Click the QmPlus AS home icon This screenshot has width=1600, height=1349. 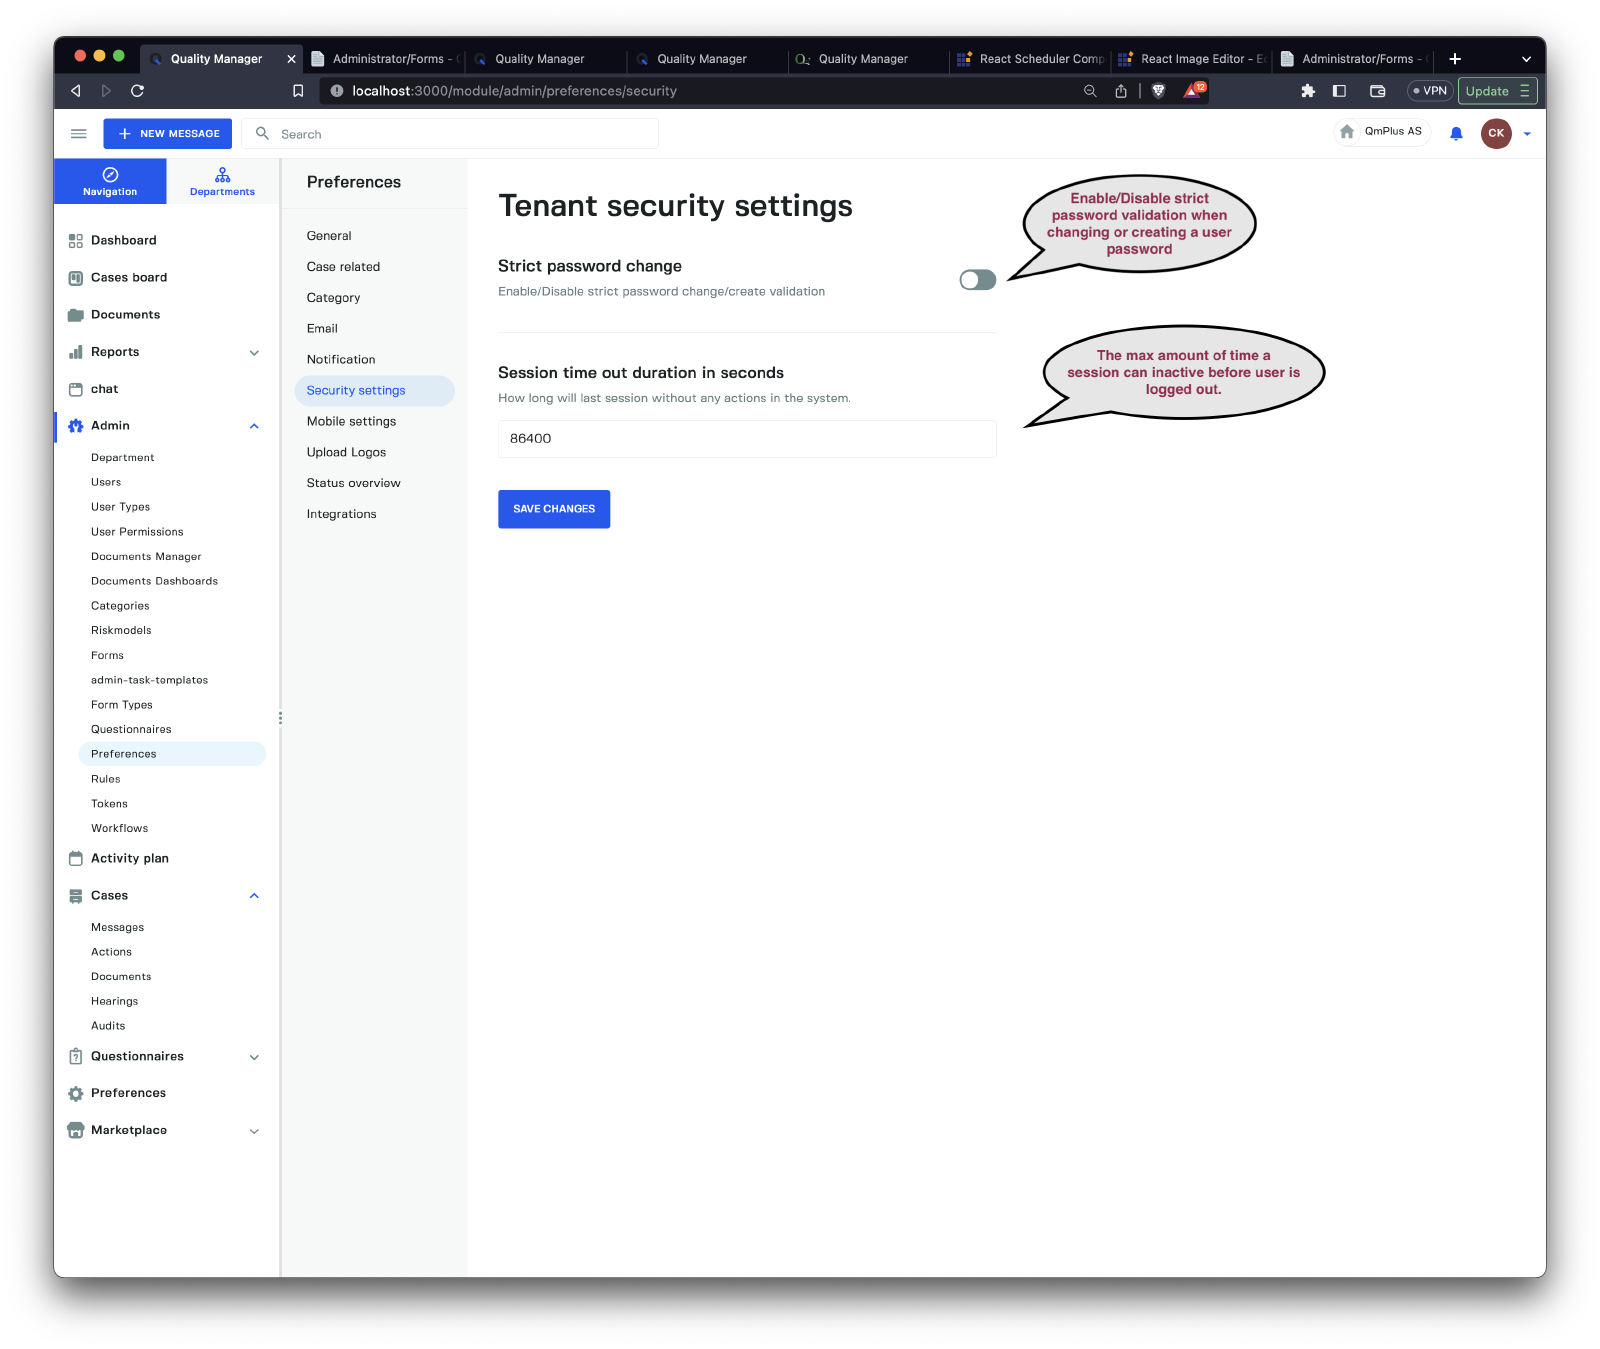point(1347,132)
